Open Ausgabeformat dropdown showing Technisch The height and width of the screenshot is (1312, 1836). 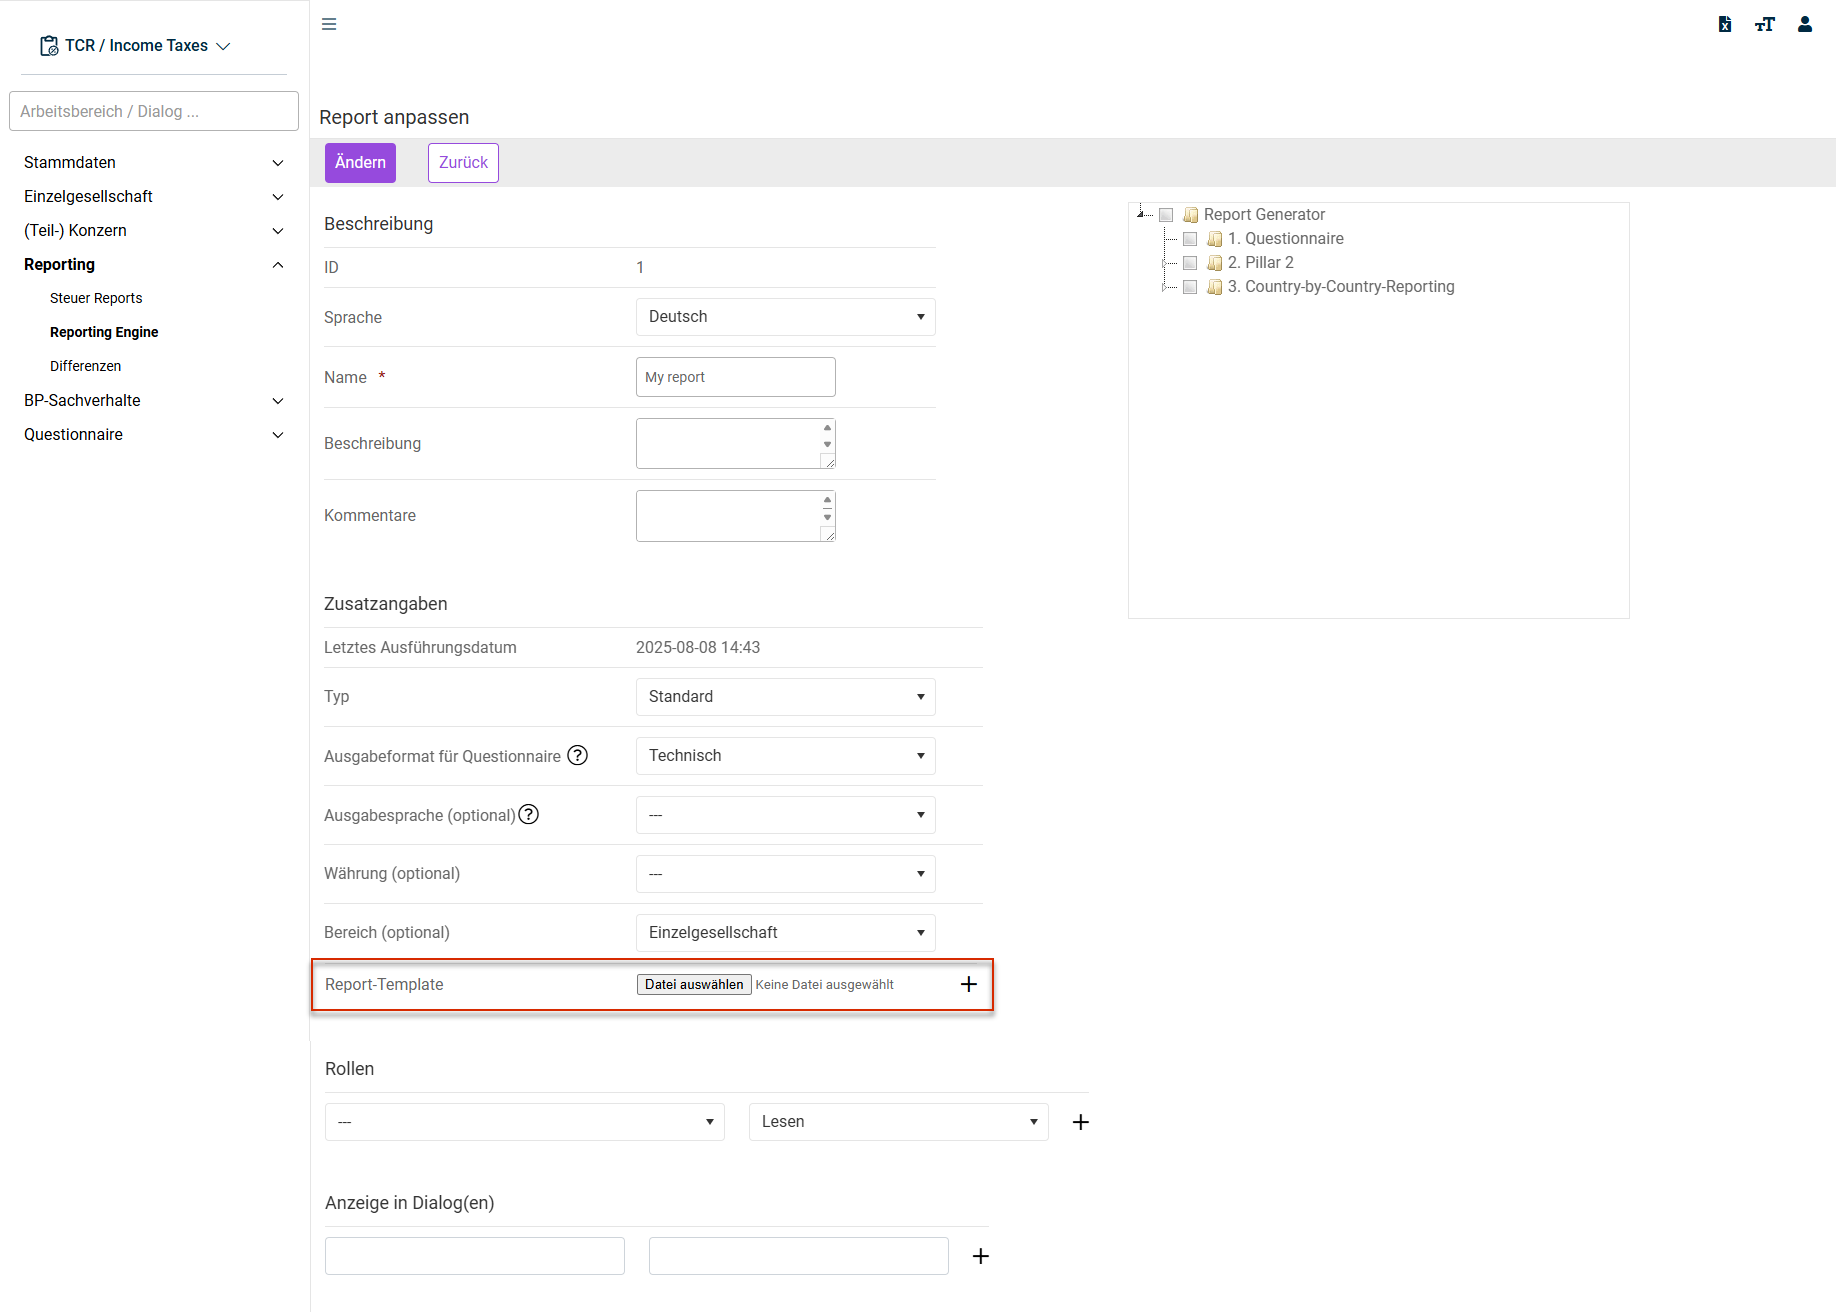[786, 756]
